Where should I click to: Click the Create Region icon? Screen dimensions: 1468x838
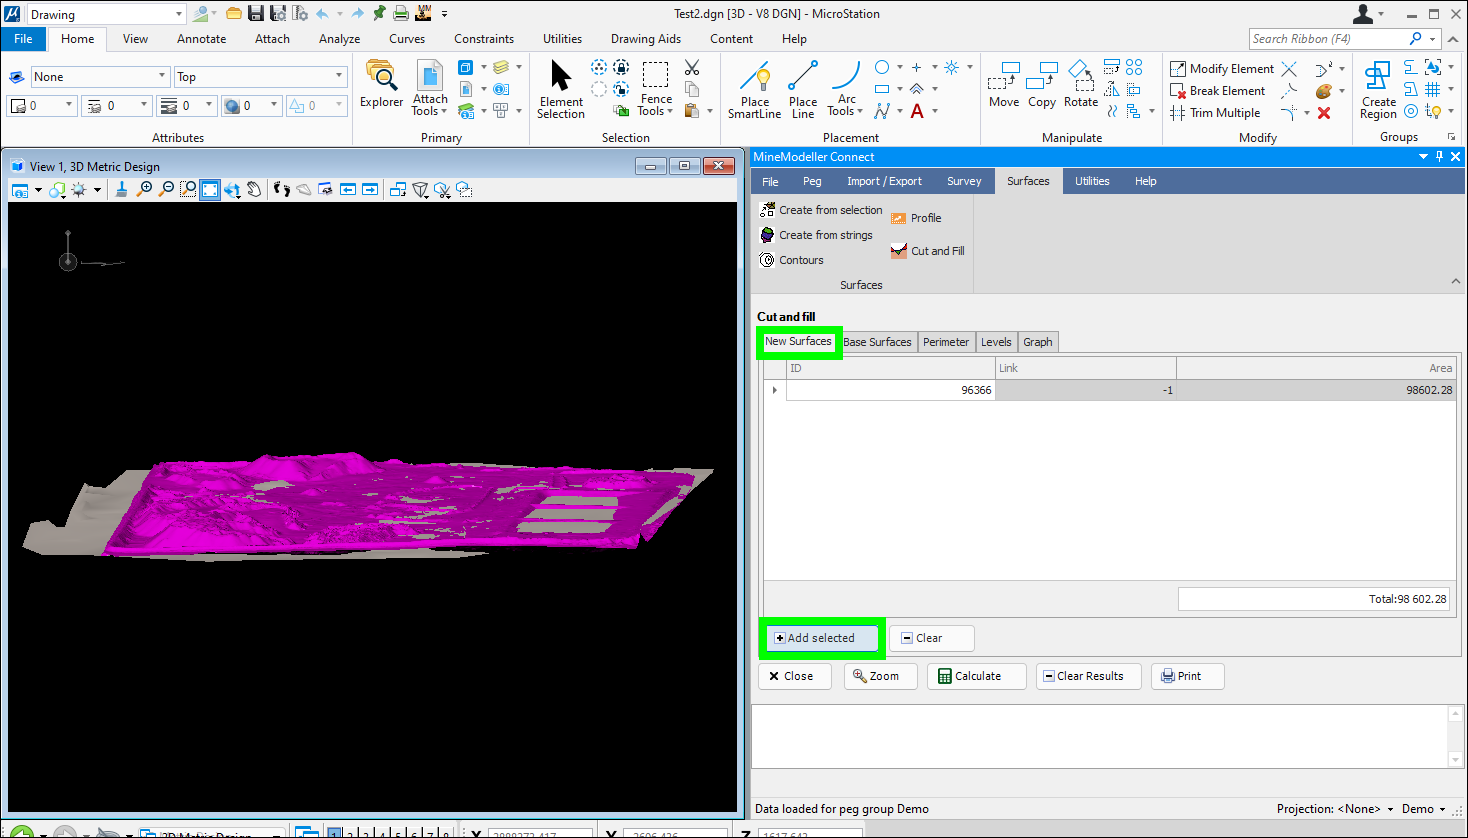[x=1378, y=88]
